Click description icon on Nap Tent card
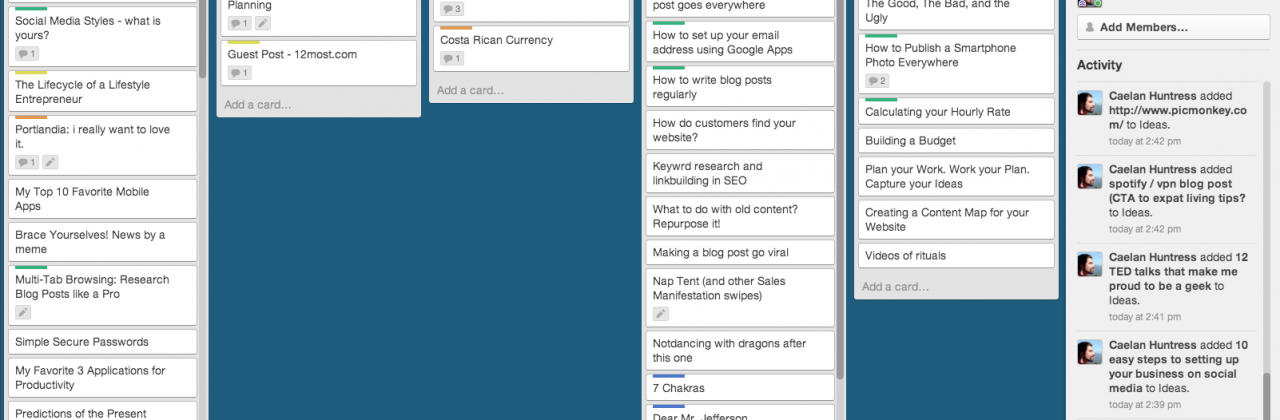1280x420 pixels. [x=660, y=314]
